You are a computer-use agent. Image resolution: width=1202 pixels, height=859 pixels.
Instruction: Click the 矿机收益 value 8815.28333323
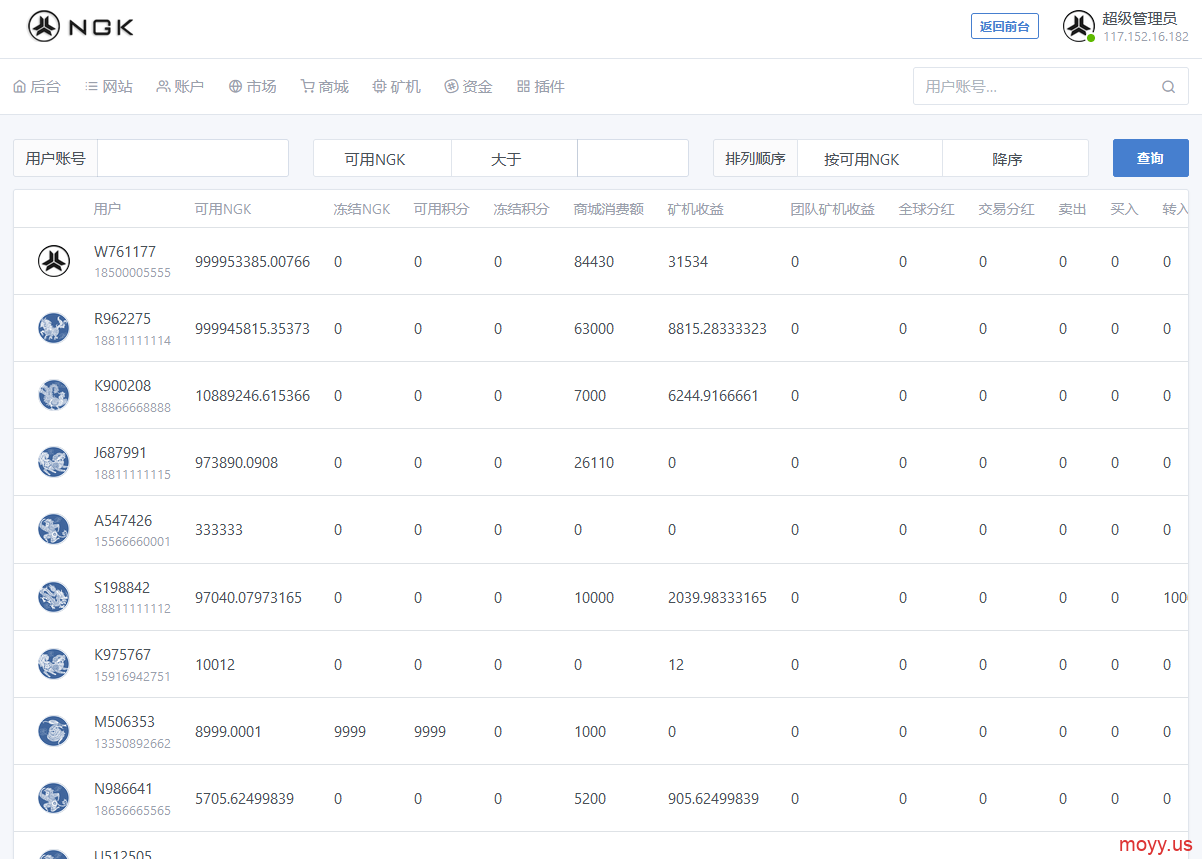[x=718, y=329]
